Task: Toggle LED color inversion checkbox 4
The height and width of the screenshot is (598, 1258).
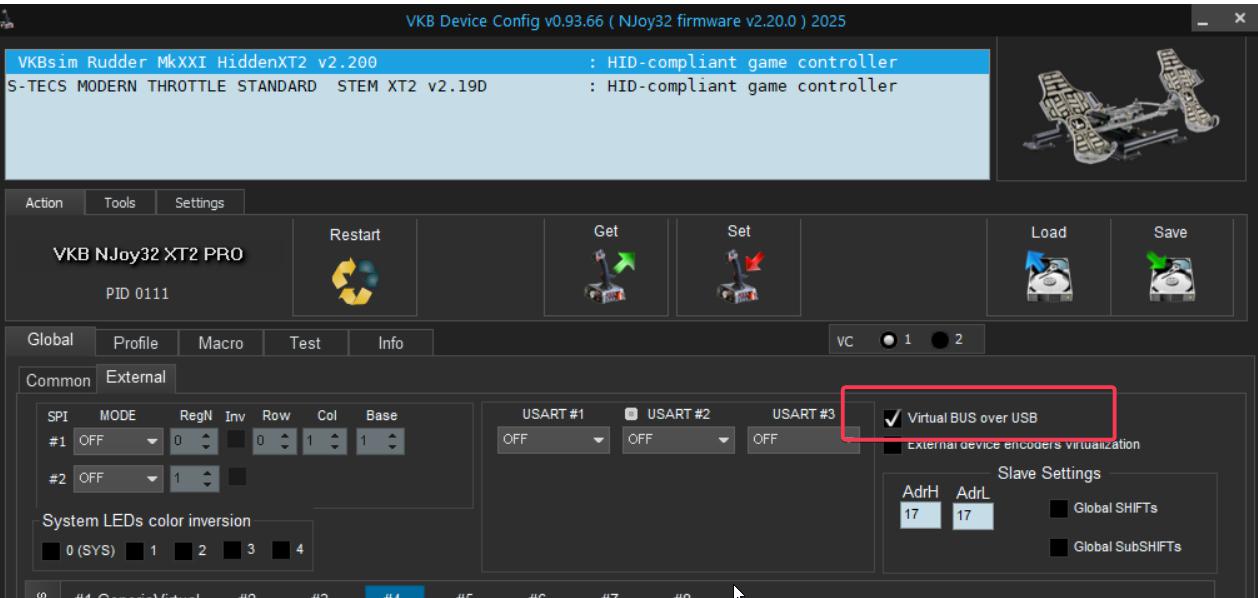Action: coord(281,549)
